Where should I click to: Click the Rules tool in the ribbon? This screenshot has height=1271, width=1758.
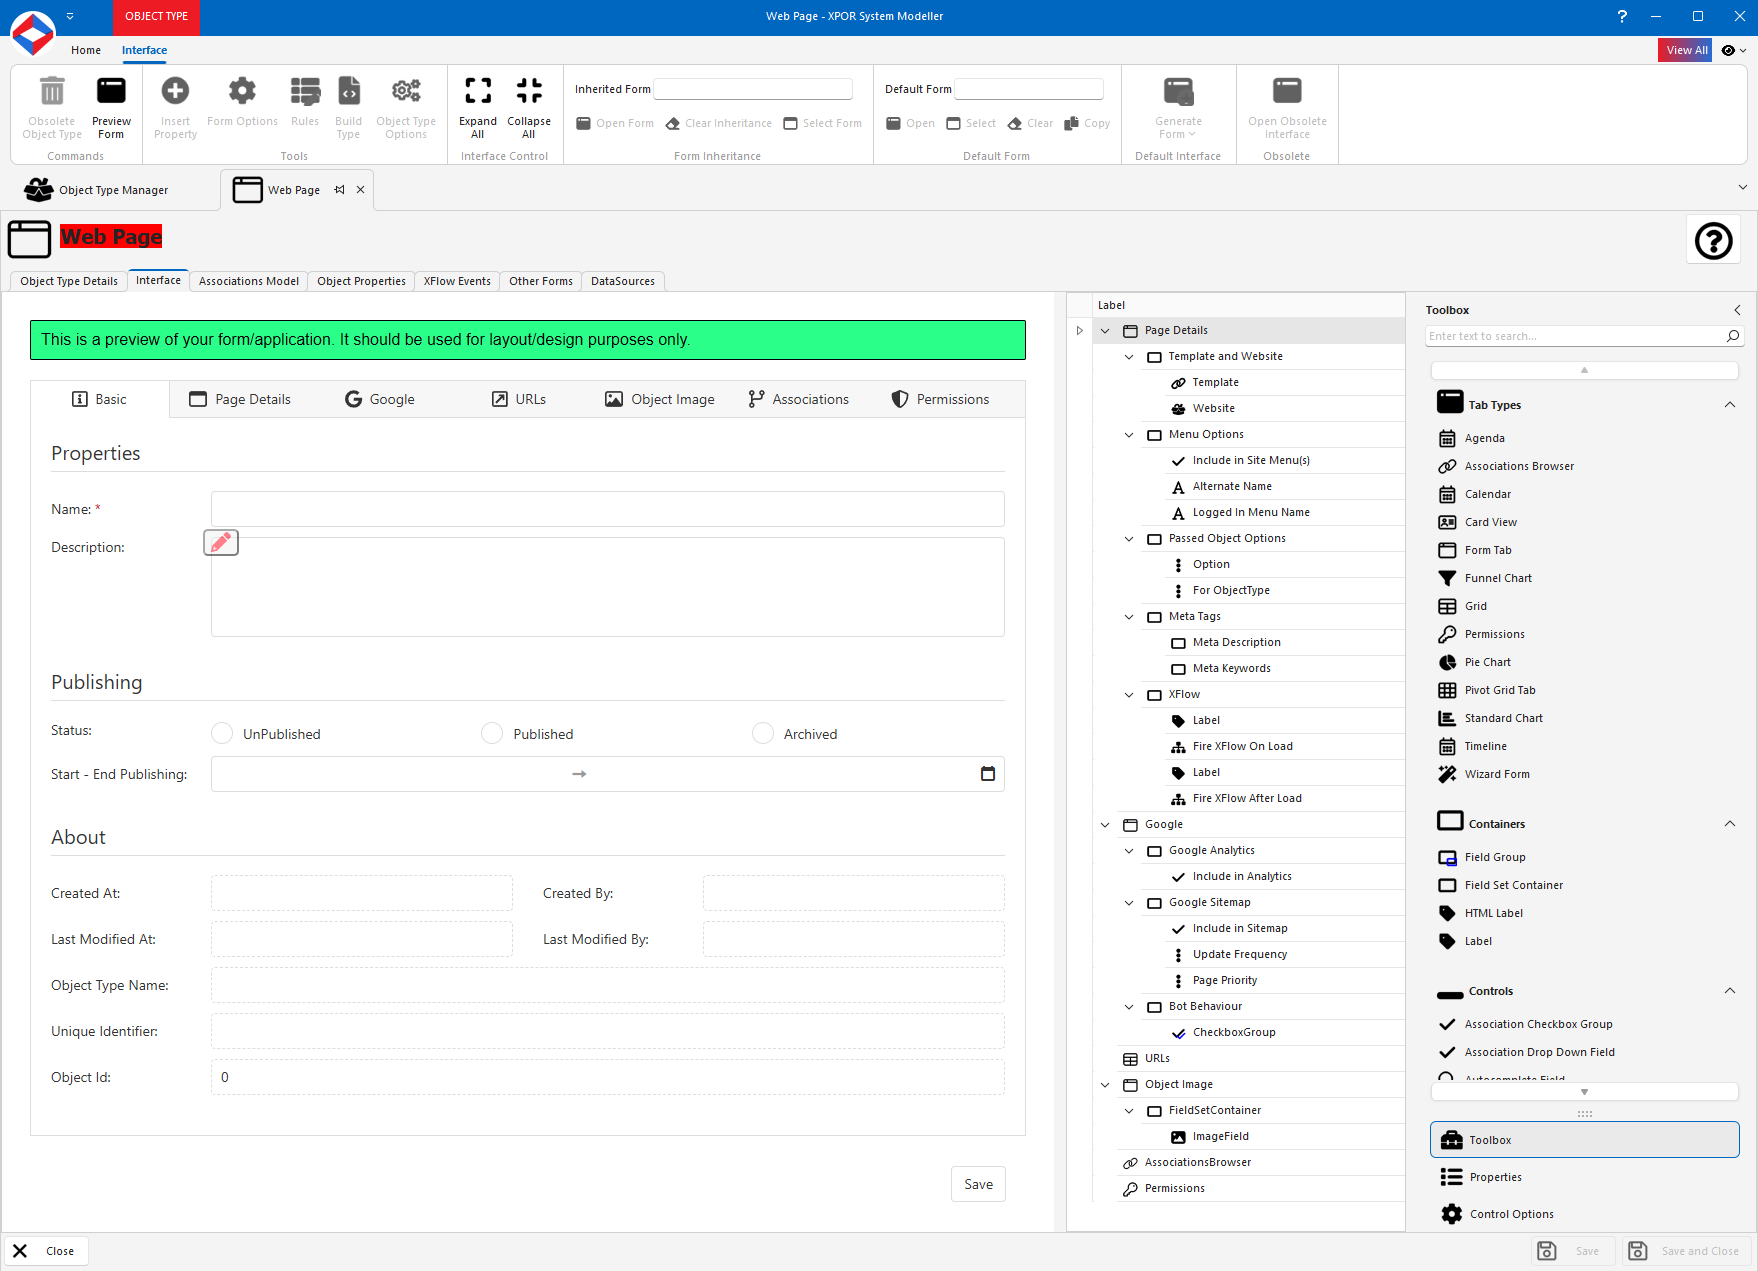(305, 105)
